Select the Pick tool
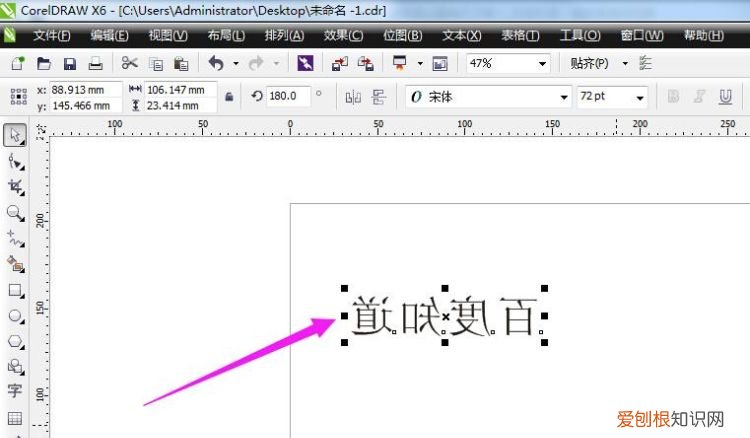 [15, 135]
